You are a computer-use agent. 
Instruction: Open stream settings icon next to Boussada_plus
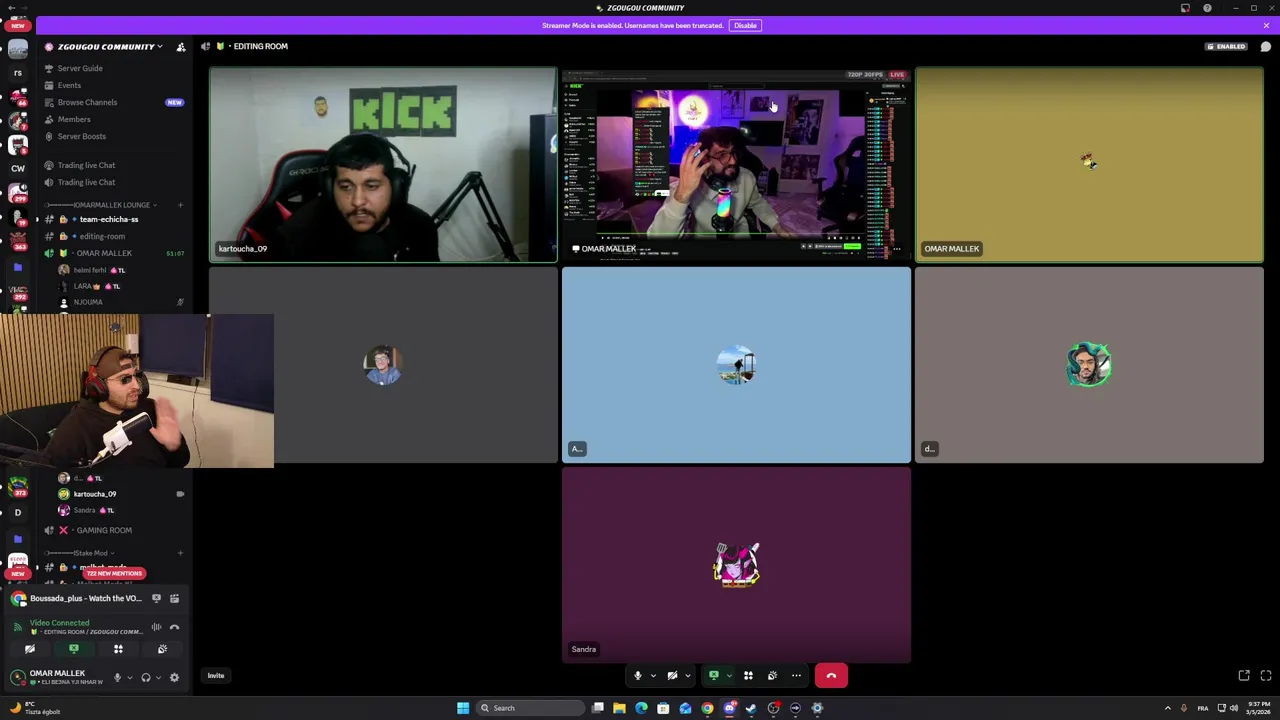pyautogui.click(x=174, y=598)
